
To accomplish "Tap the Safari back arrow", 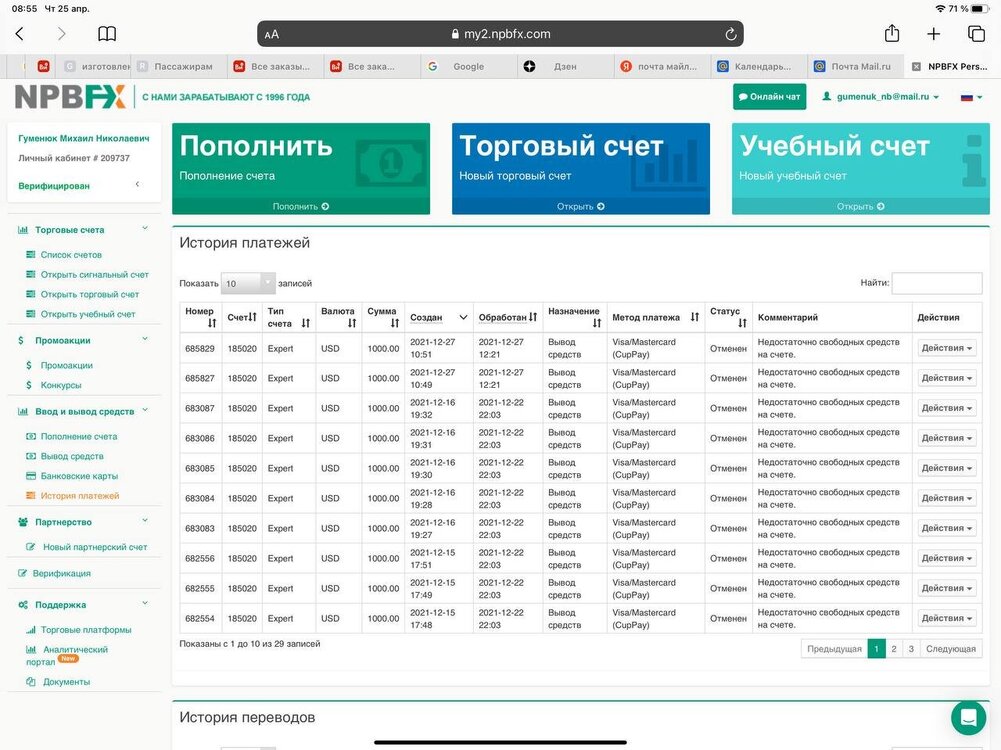I will click(20, 34).
